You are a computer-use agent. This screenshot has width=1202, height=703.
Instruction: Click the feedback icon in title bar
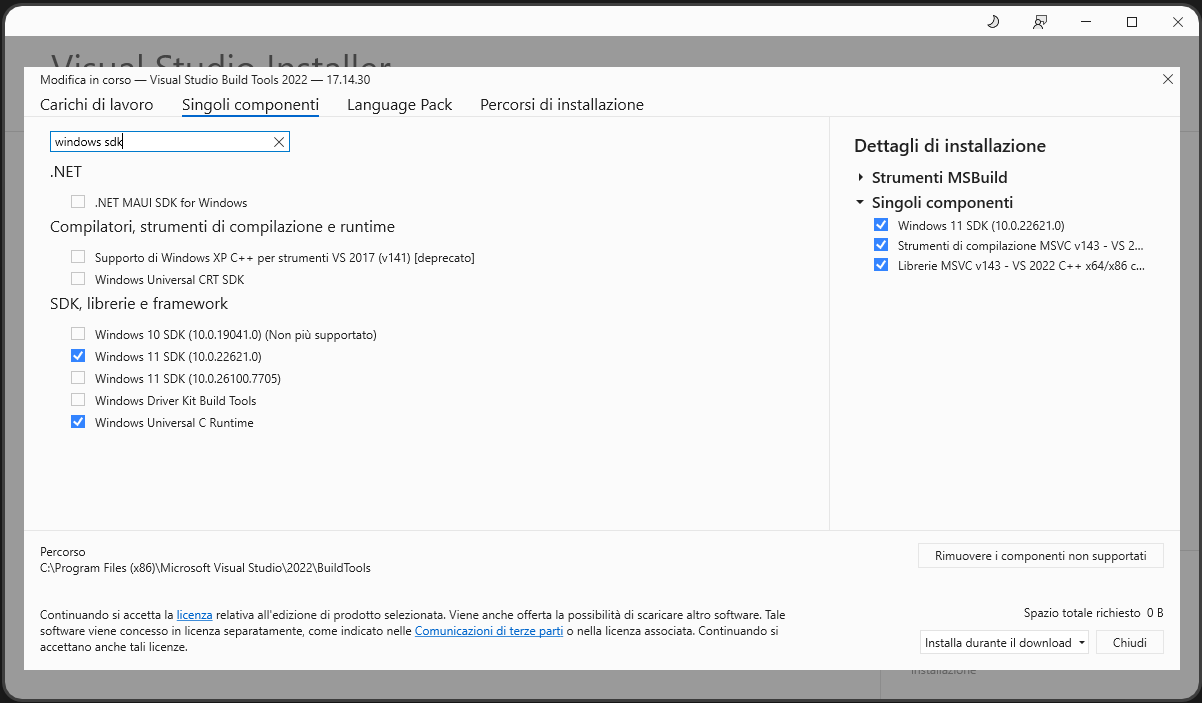(1040, 22)
